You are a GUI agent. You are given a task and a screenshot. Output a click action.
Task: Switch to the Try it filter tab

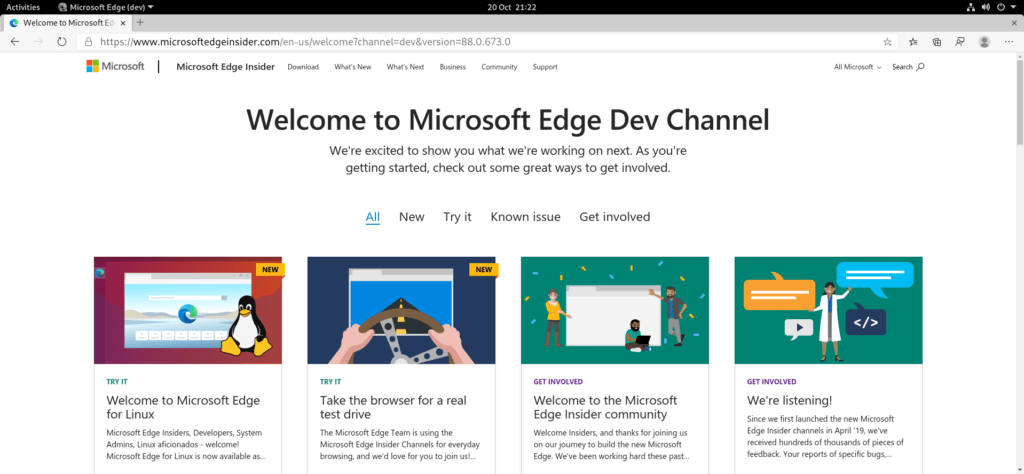pos(457,217)
